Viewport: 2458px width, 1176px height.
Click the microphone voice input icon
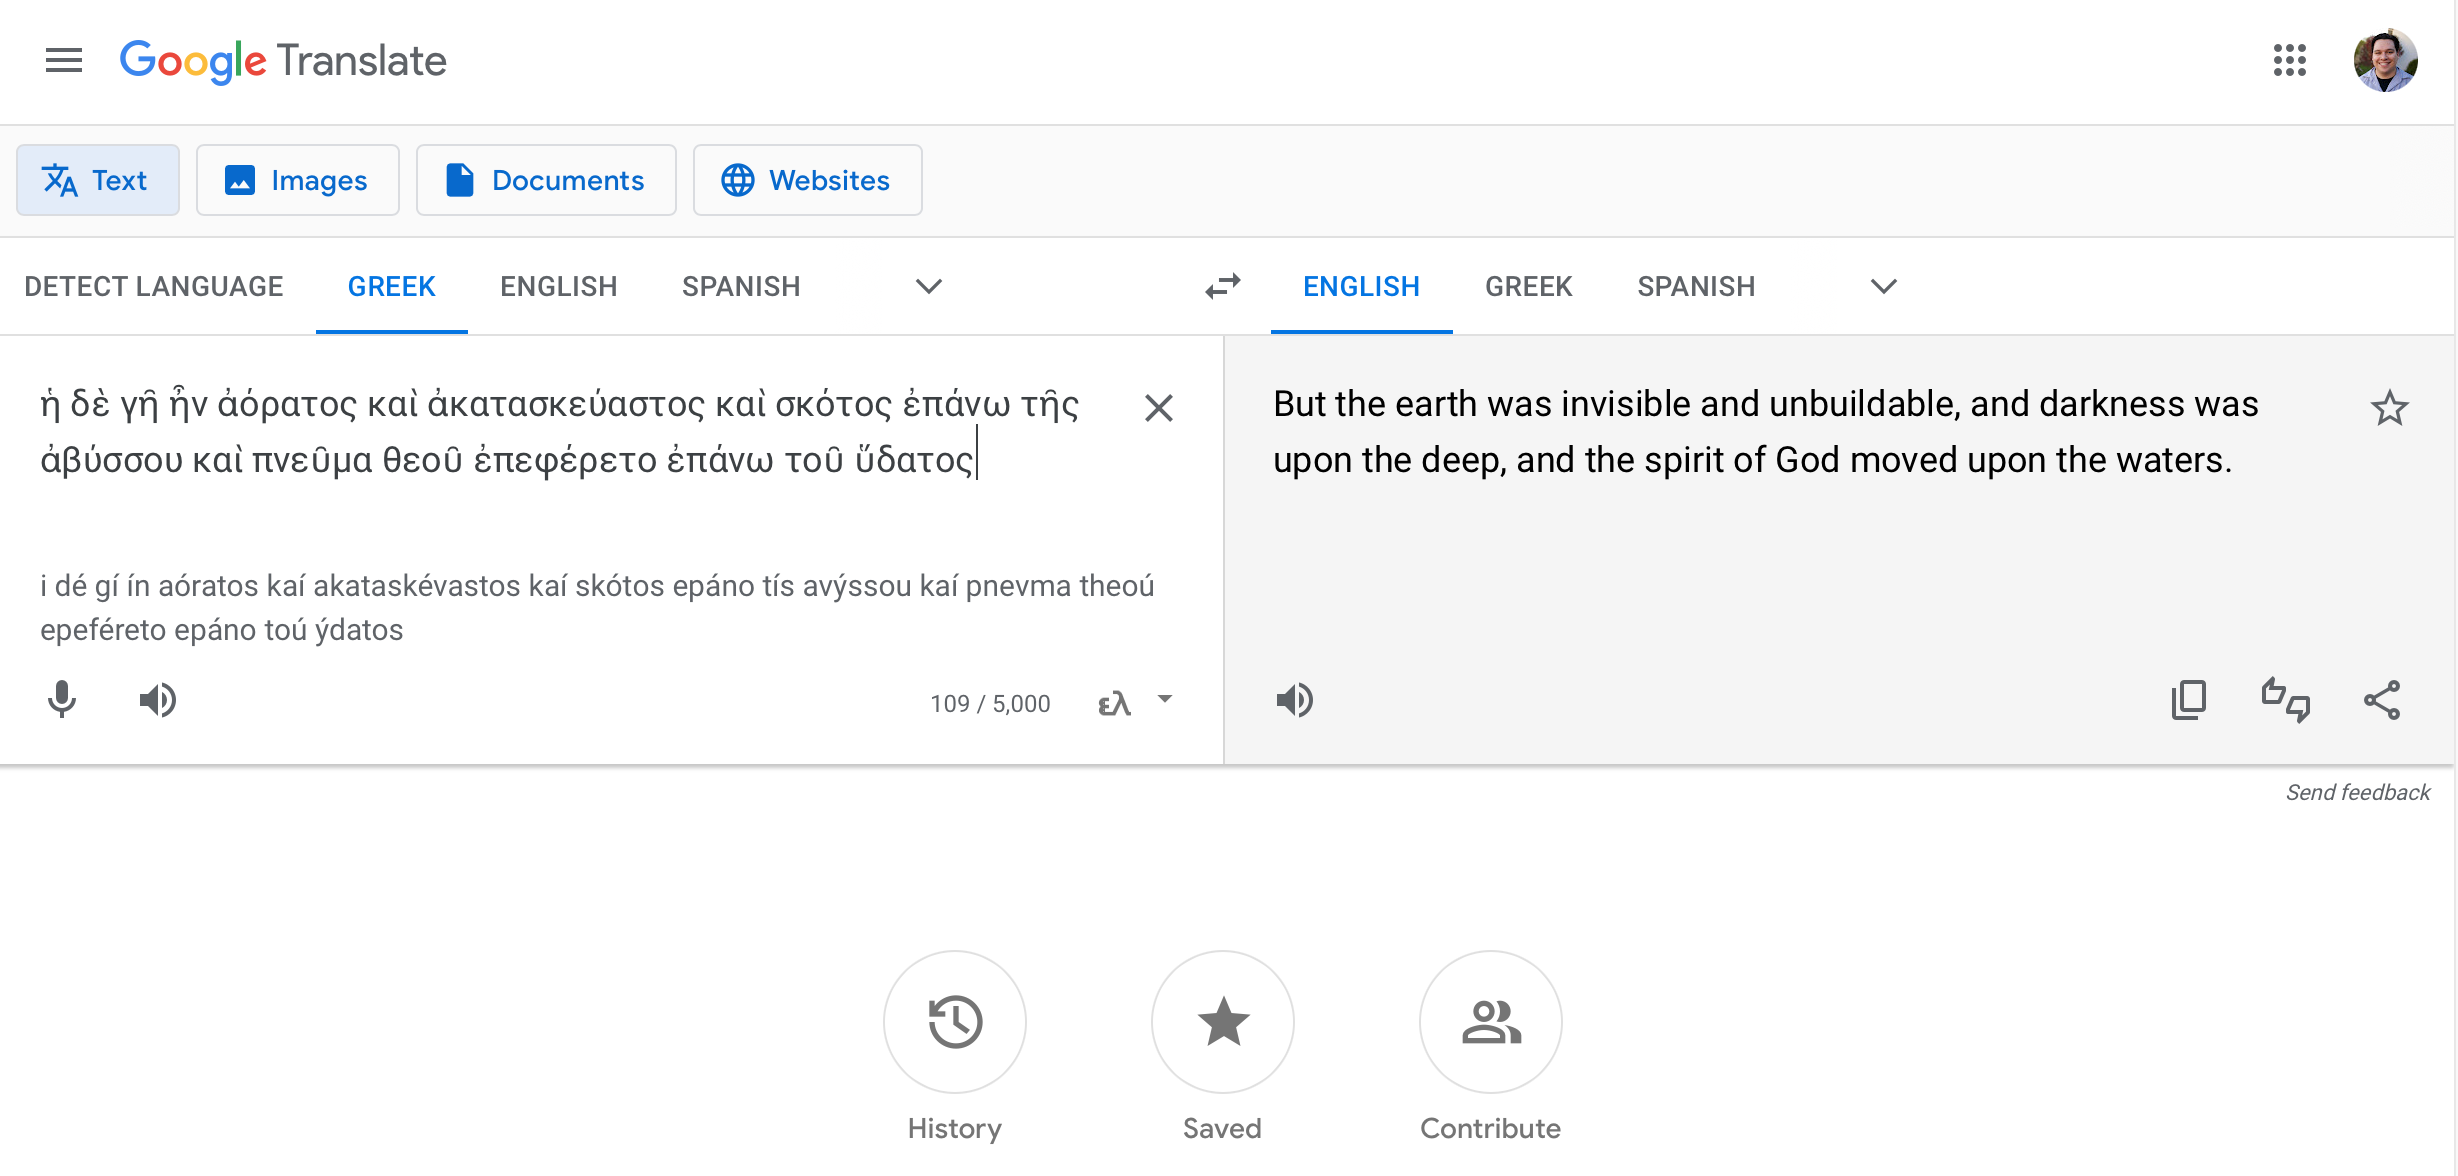[x=62, y=700]
